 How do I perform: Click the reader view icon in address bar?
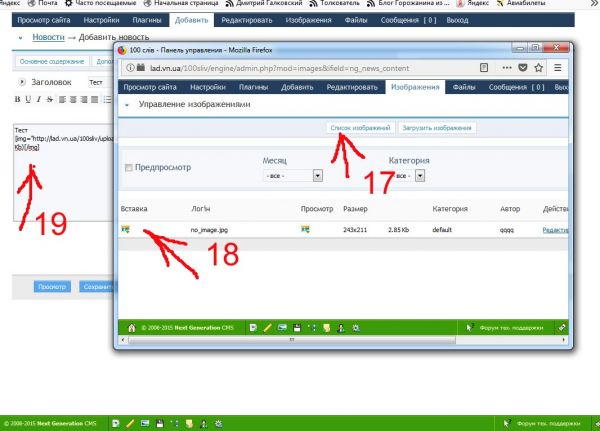coord(484,68)
